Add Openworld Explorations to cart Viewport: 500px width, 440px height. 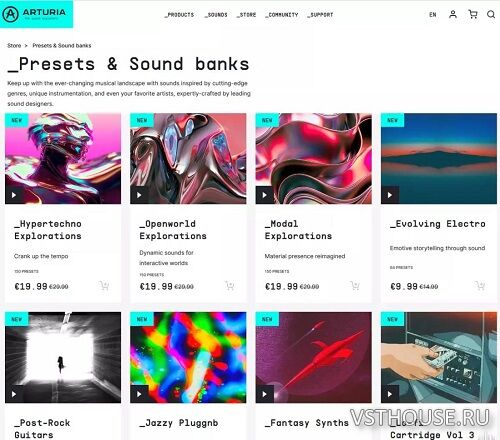click(x=230, y=286)
